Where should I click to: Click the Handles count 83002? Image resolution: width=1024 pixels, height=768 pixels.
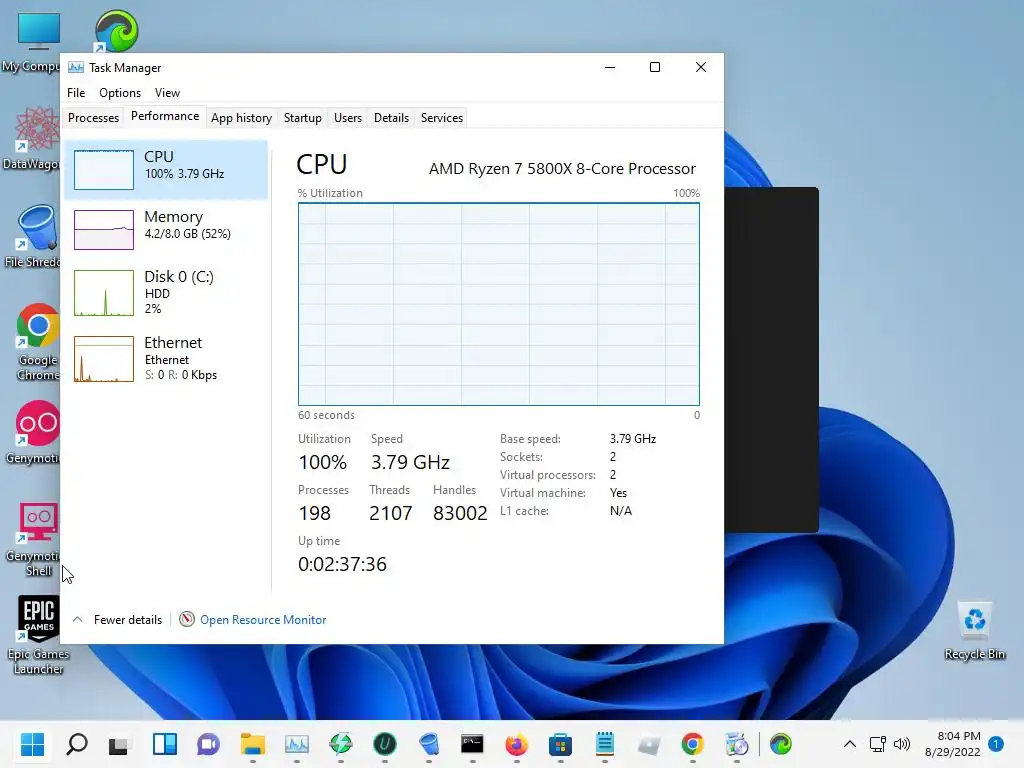(x=460, y=513)
